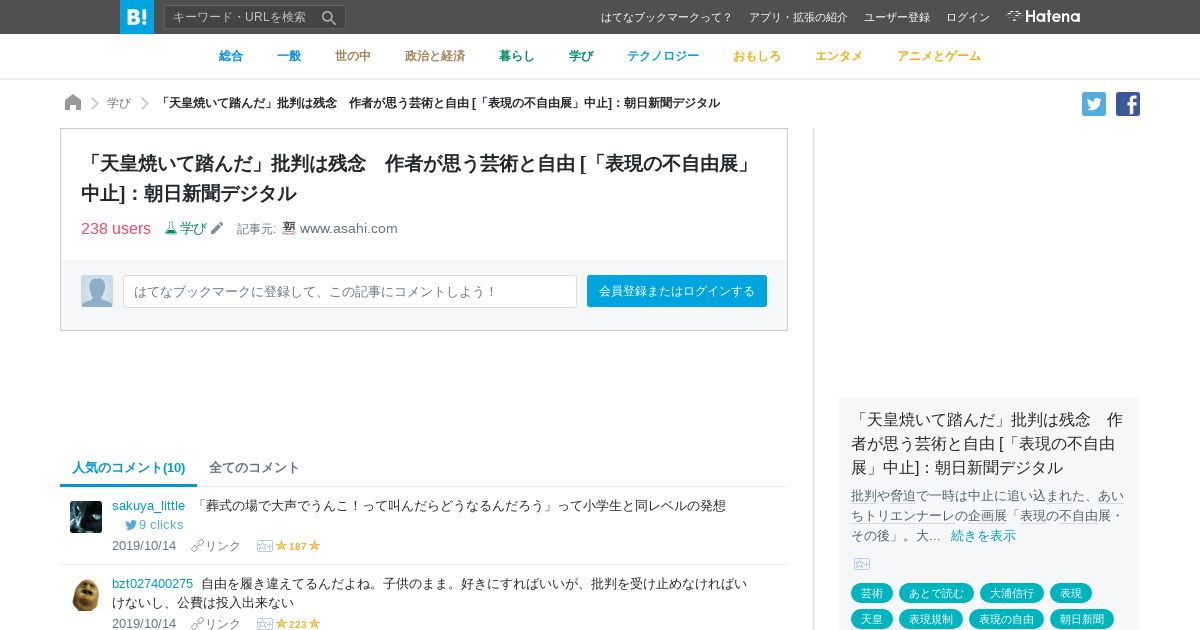This screenshot has height=630, width=1200.
Task: Open はてなブックマークって？ link
Action: (x=667, y=17)
